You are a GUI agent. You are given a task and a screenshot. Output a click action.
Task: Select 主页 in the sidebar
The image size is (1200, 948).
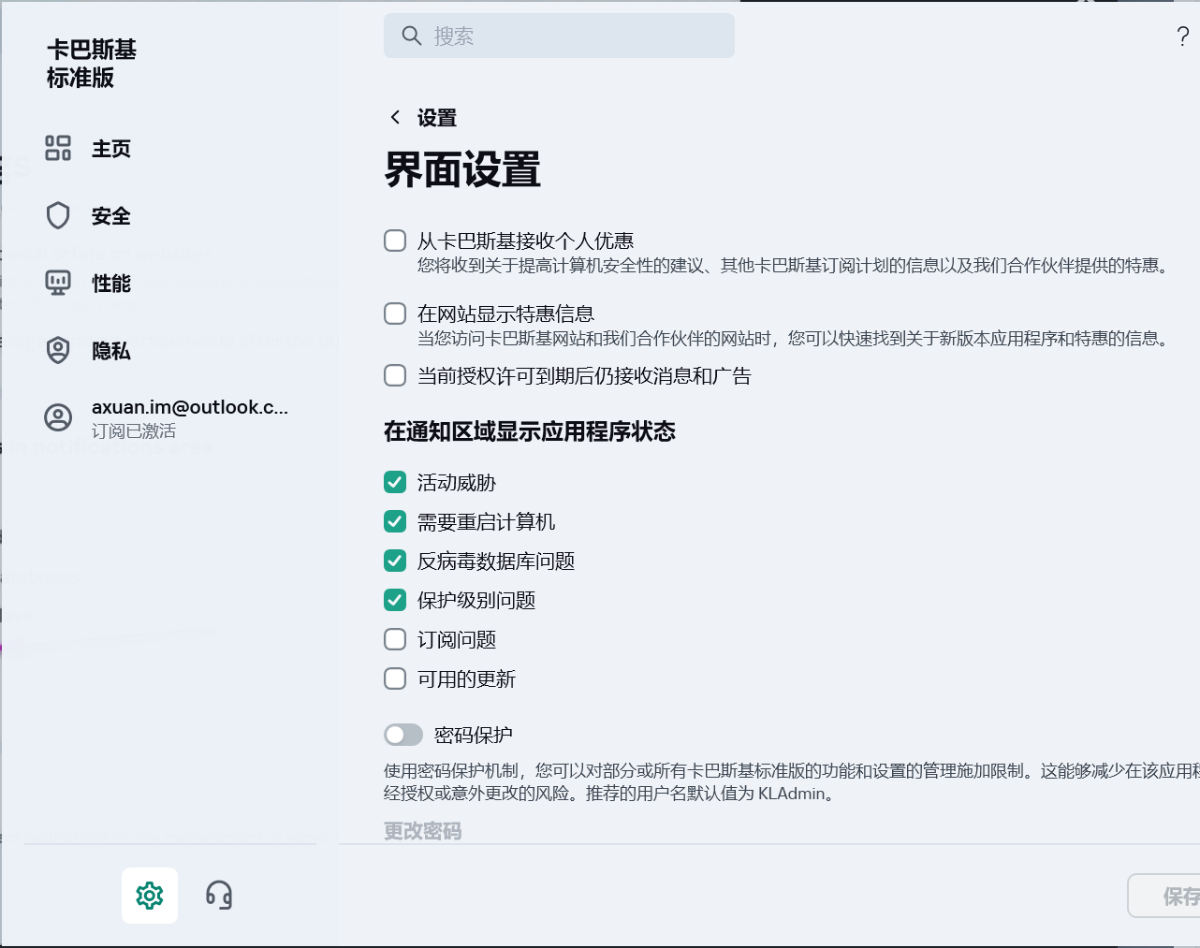tap(111, 149)
